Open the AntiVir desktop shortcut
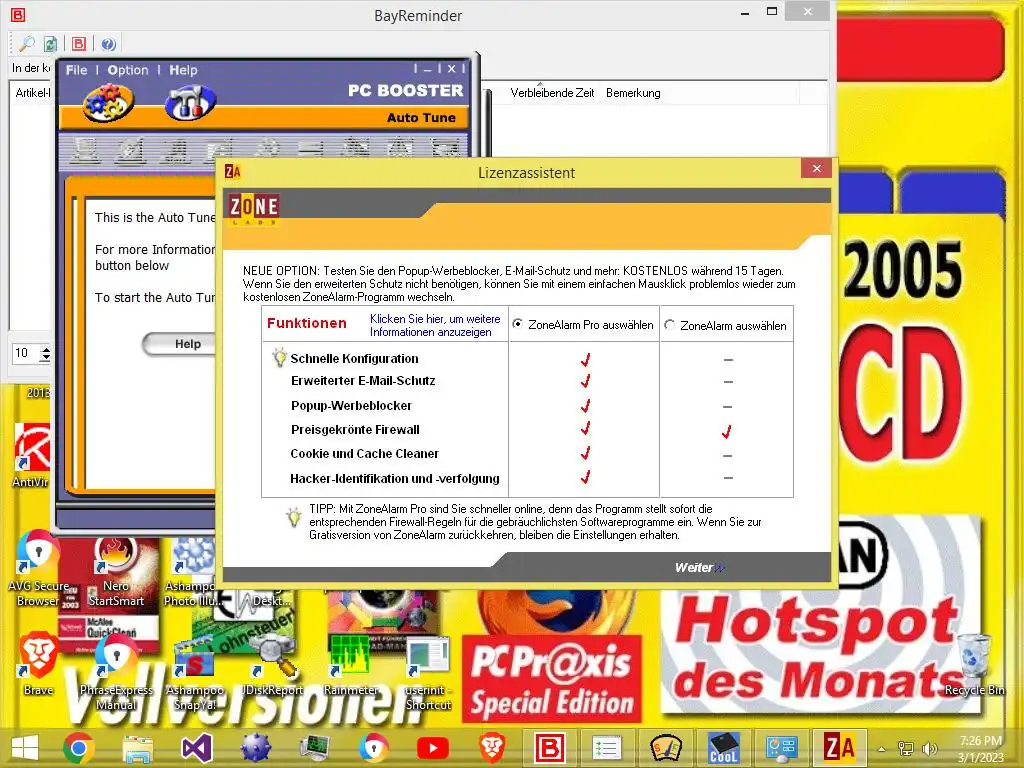Image resolution: width=1024 pixels, height=768 pixels. [x=31, y=455]
